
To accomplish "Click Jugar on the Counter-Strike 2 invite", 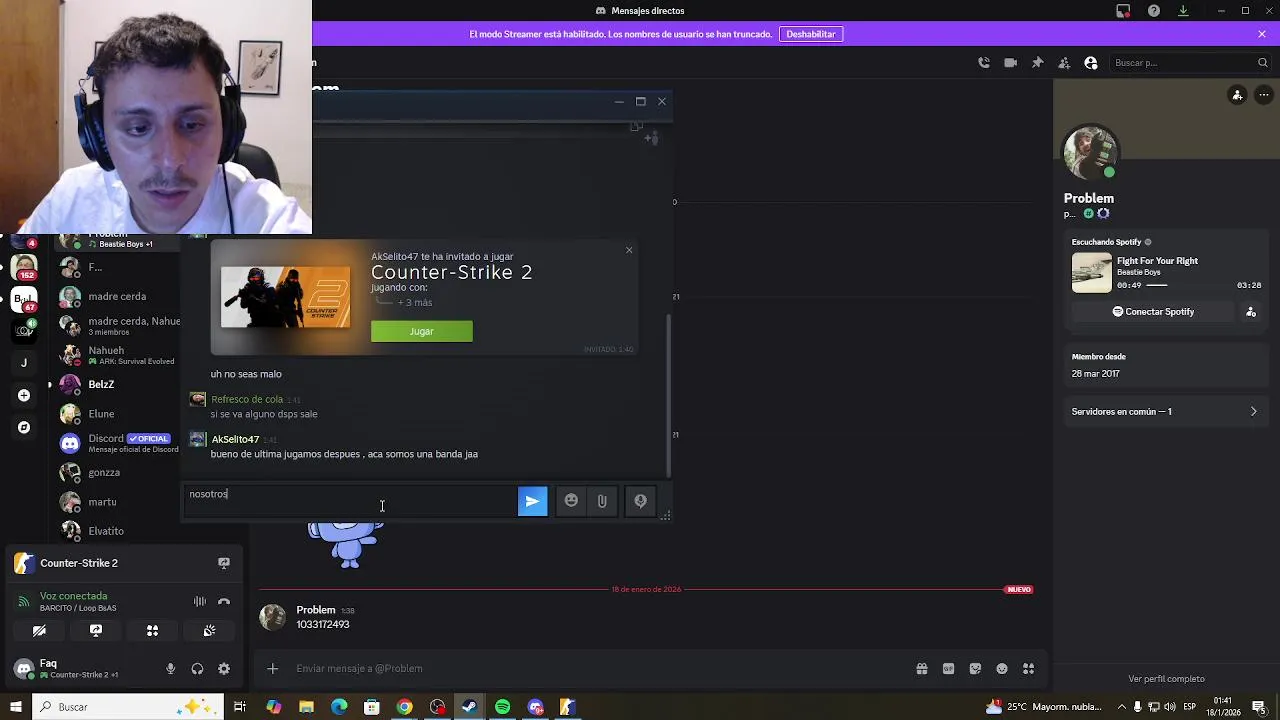I will coord(421,331).
